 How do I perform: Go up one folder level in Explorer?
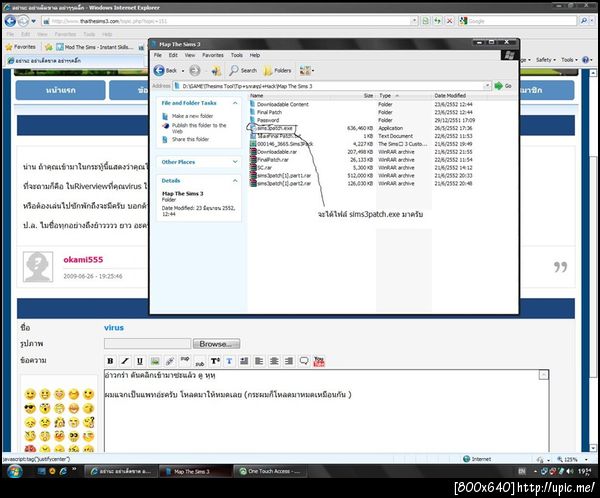(x=217, y=70)
